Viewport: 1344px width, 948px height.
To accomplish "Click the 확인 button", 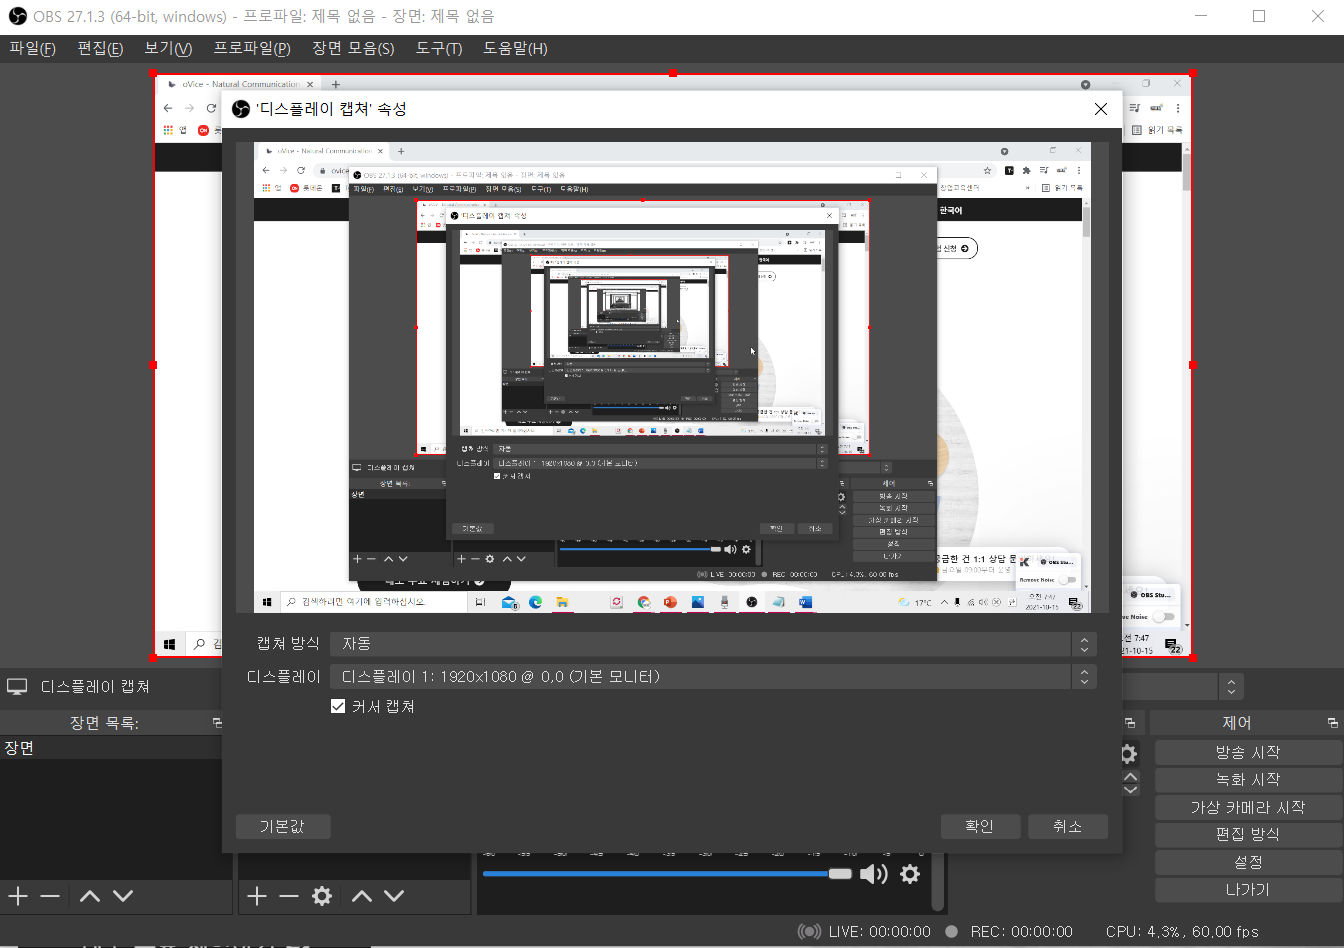I will (x=980, y=826).
